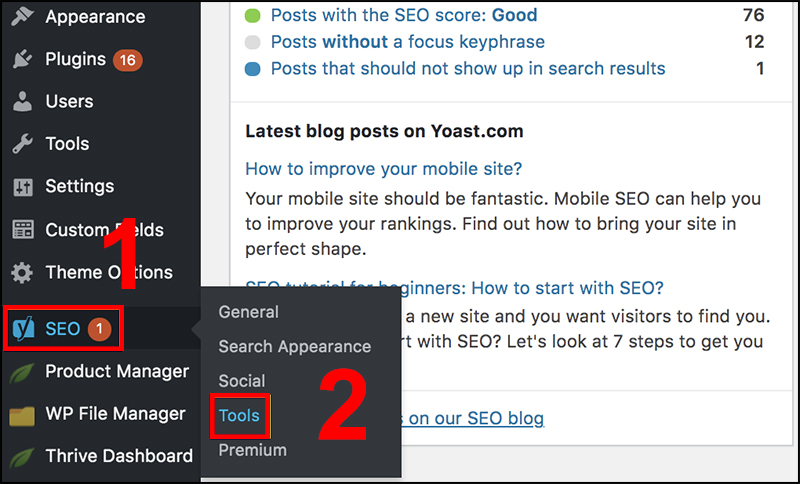This screenshot has height=484, width=800.
Task: Click the Tools wrench icon in sidebar
Action: tap(22, 144)
